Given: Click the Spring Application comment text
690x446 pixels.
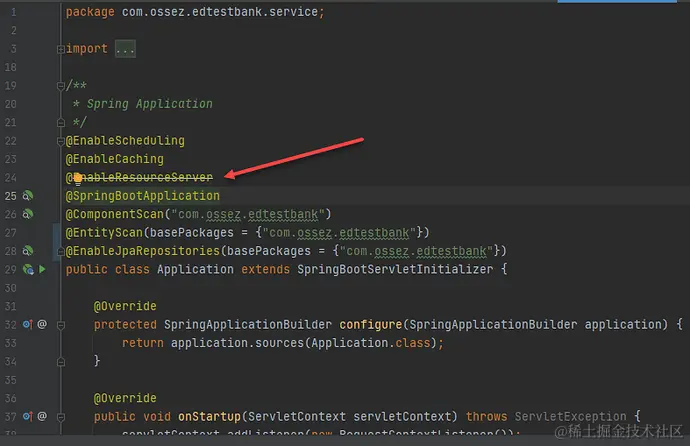Looking at the screenshot, I should click(x=150, y=104).
